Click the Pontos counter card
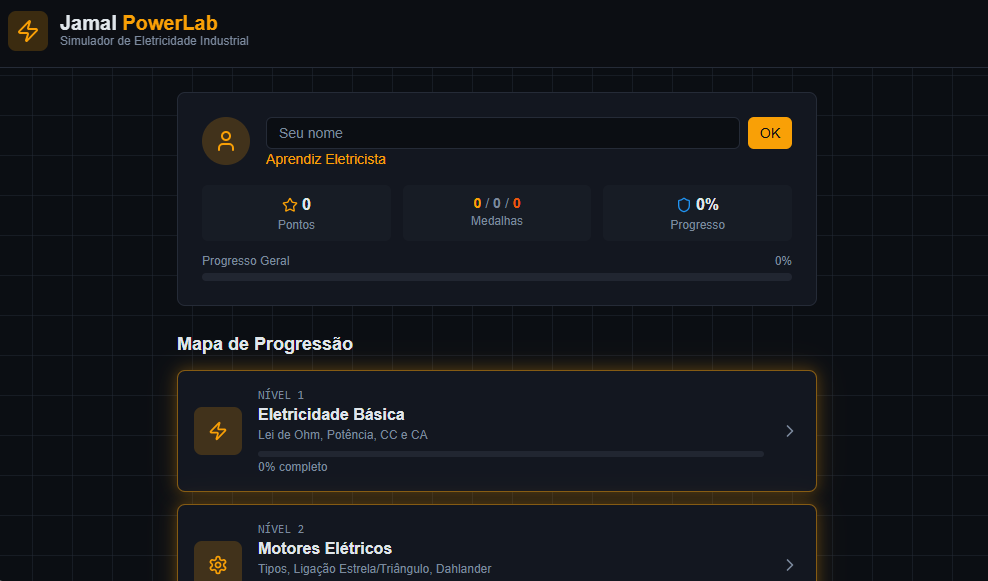 click(x=296, y=213)
